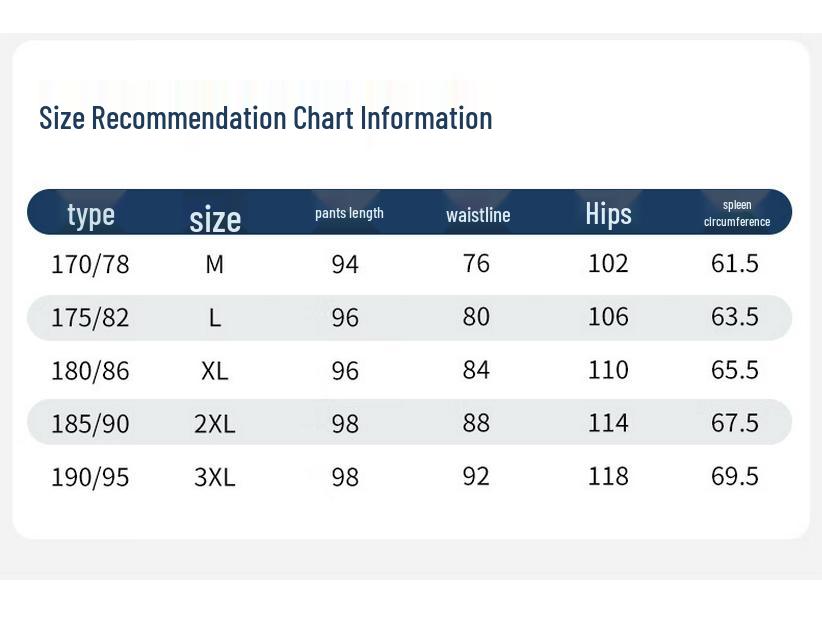Screen dimensions: 822x617
Task: Click the waistline column header
Action: coord(478,215)
